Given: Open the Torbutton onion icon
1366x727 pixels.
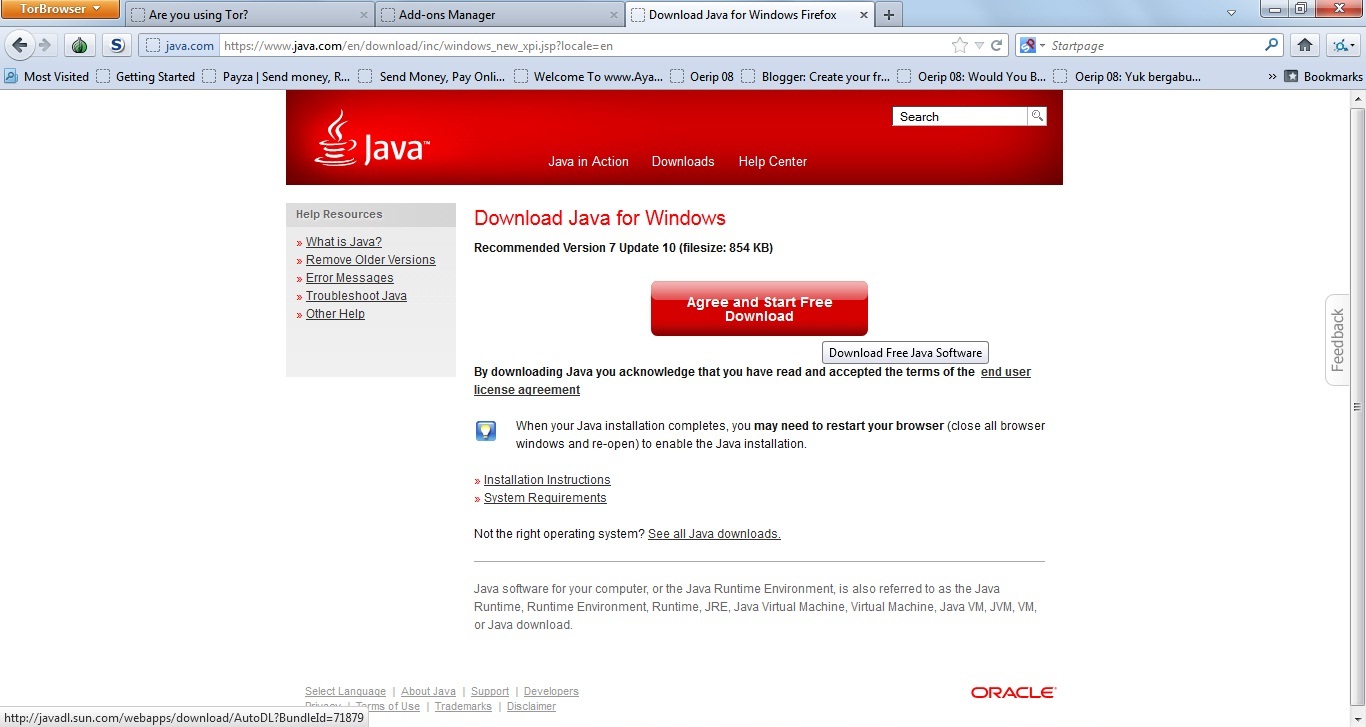Looking at the screenshot, I should click(79, 45).
